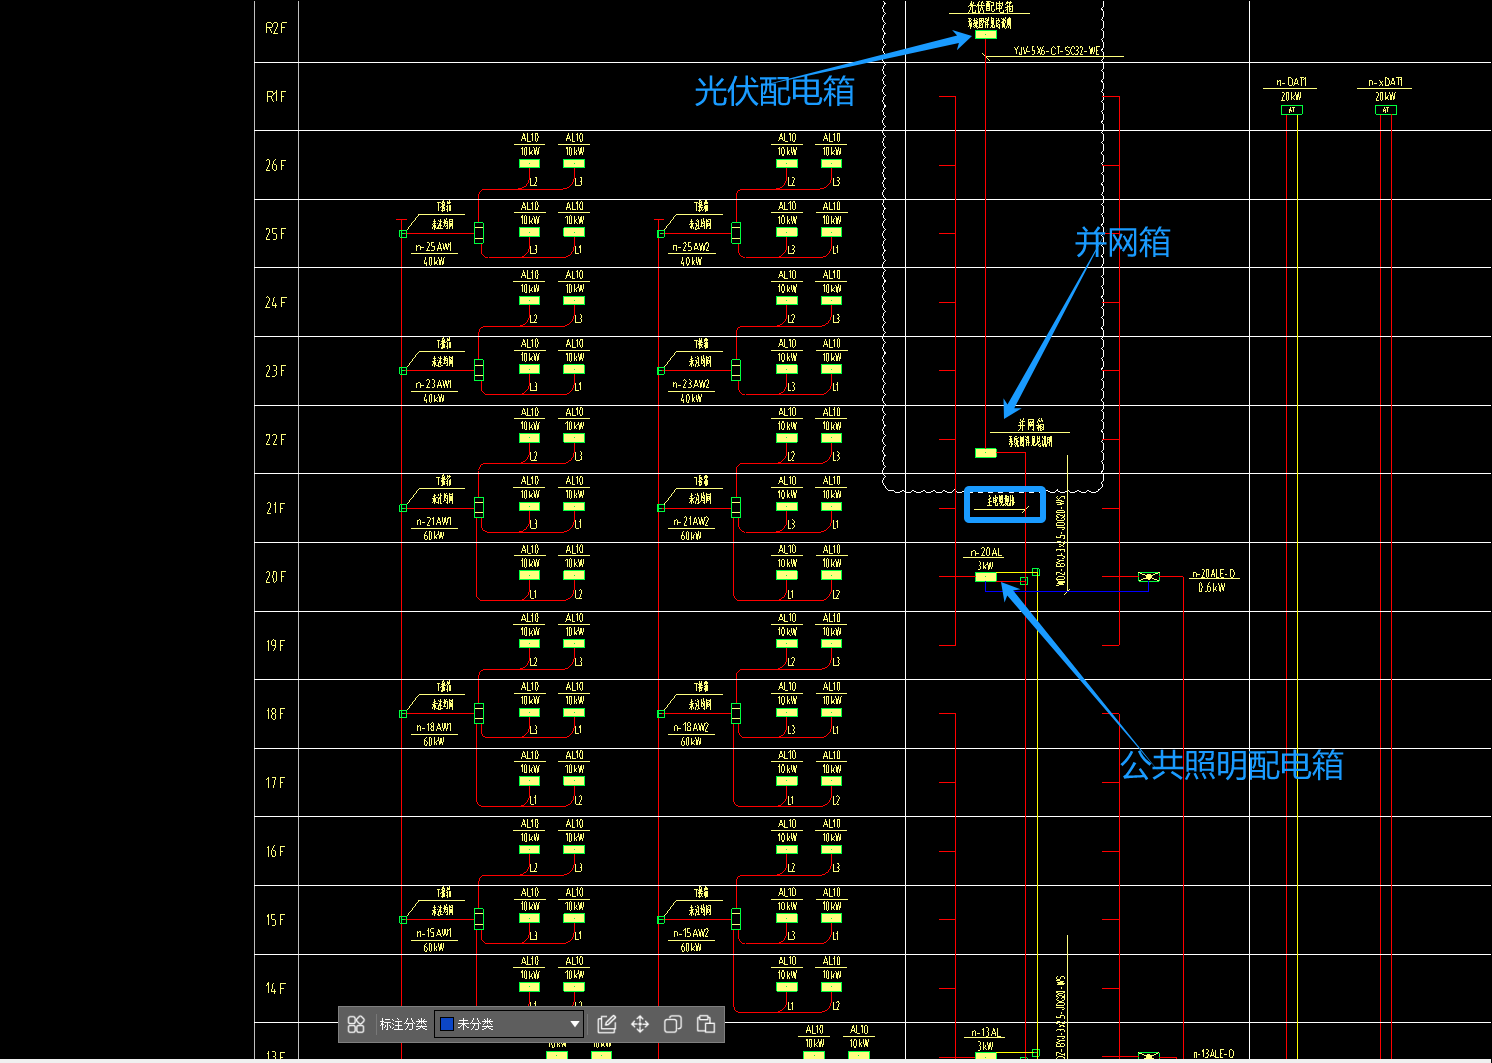Select the 26F floor label
The height and width of the screenshot is (1063, 1492).
click(x=276, y=165)
